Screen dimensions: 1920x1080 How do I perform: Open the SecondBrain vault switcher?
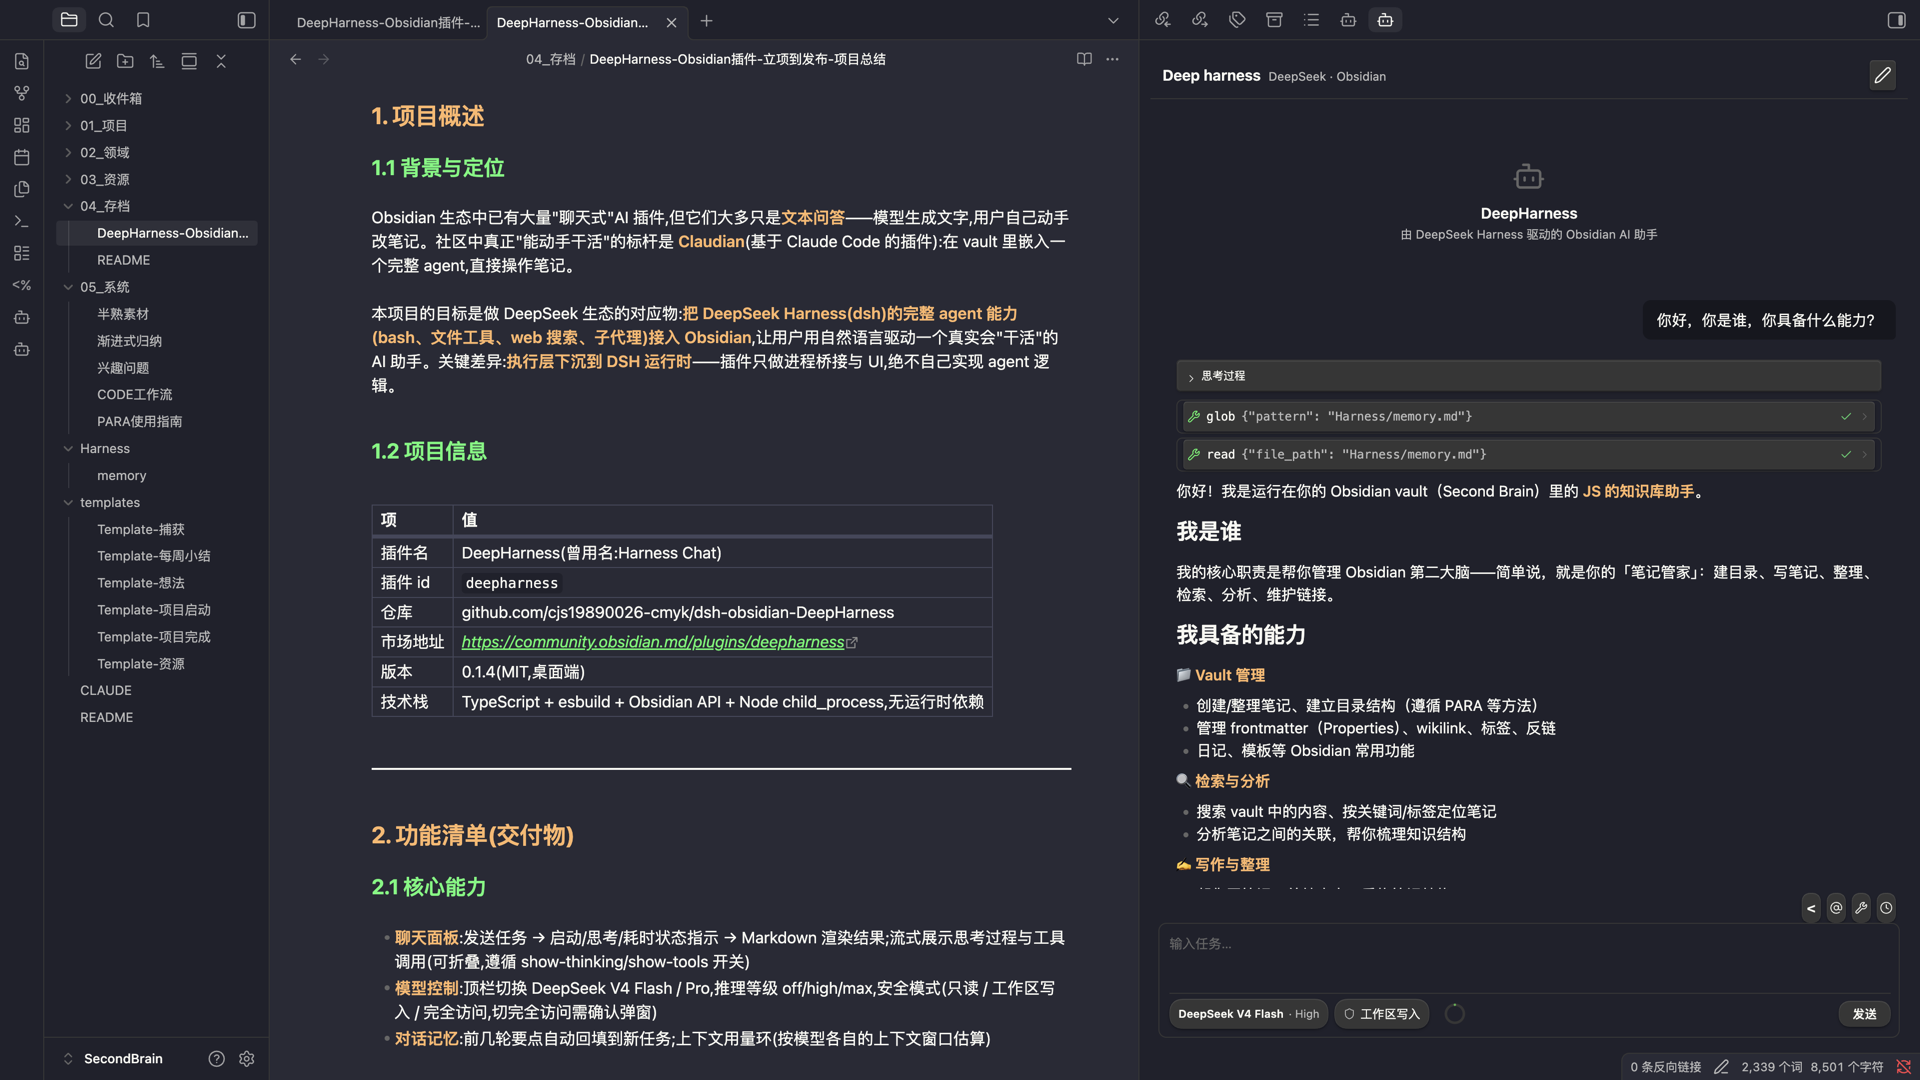pos(122,1058)
